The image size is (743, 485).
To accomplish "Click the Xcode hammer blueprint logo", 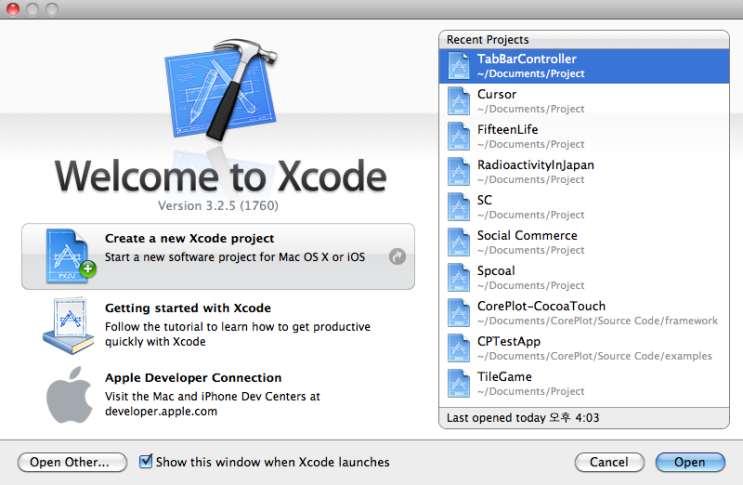I will (x=221, y=90).
